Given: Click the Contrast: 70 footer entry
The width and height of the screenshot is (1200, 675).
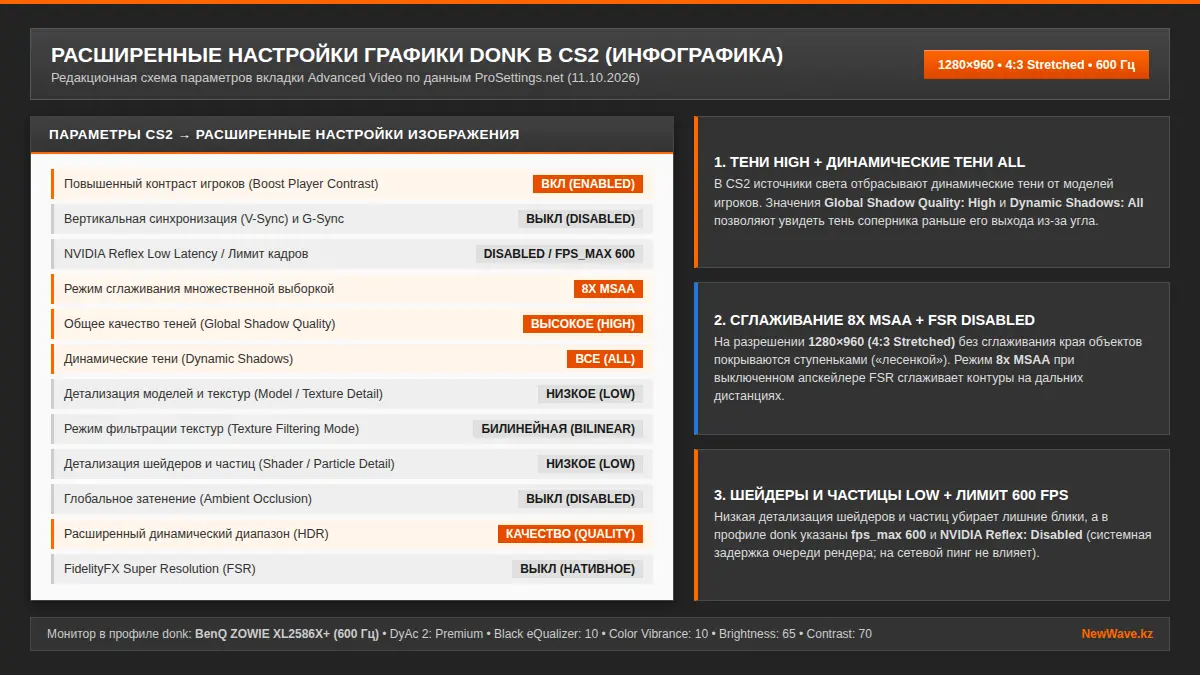Looking at the screenshot, I should pyautogui.click(x=837, y=633).
